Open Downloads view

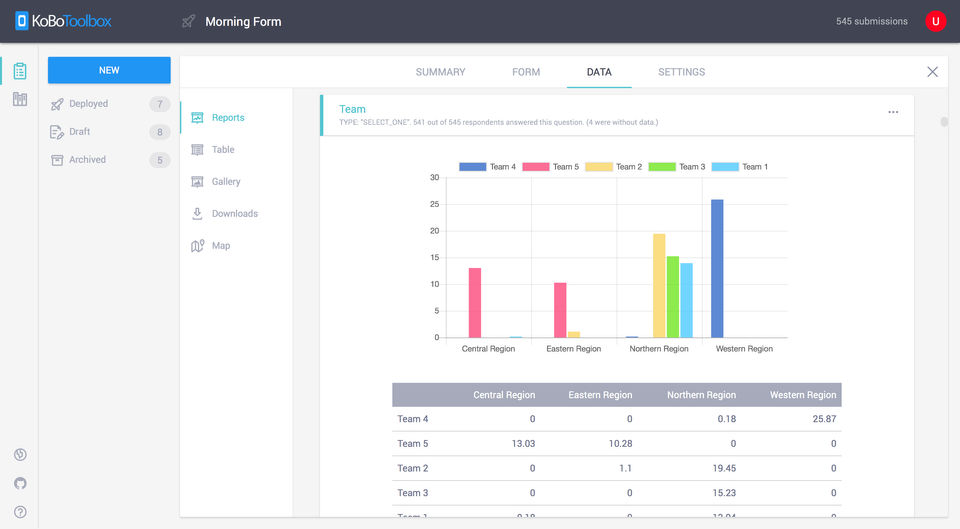(x=234, y=214)
